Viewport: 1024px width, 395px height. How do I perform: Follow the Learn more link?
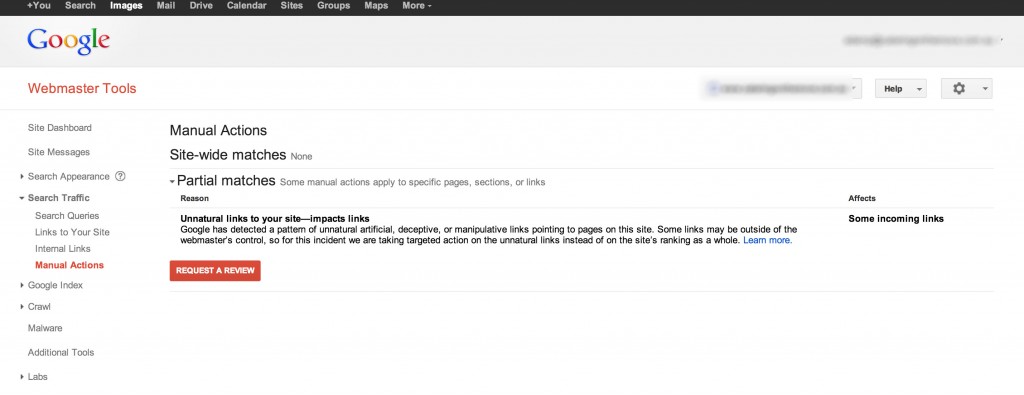click(767, 240)
